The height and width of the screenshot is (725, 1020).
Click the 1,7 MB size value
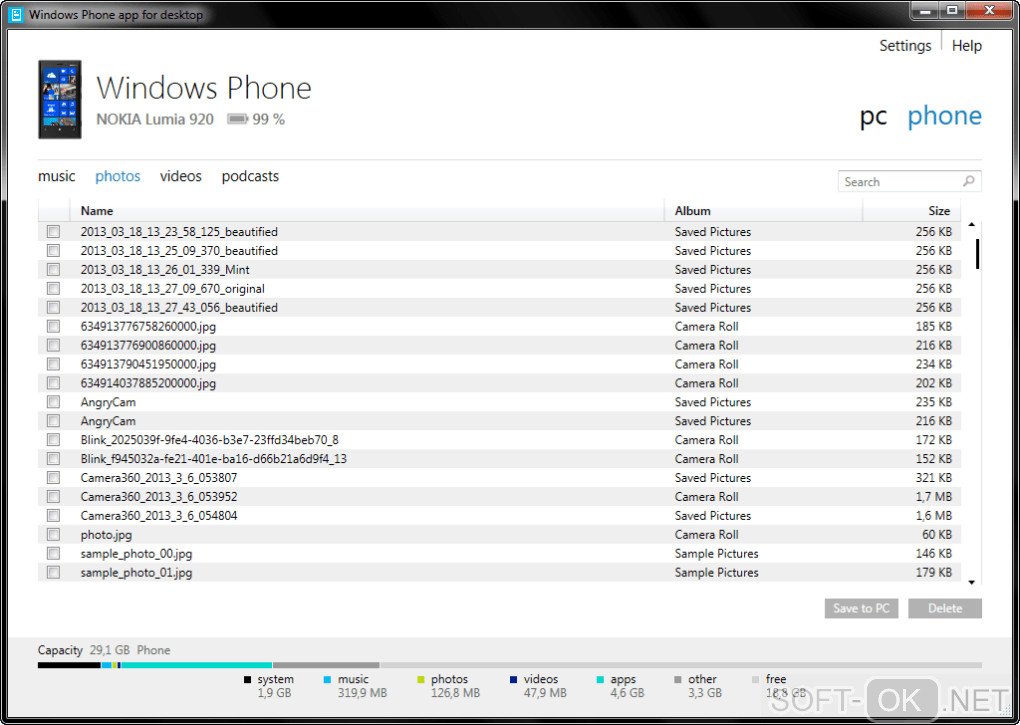click(933, 497)
